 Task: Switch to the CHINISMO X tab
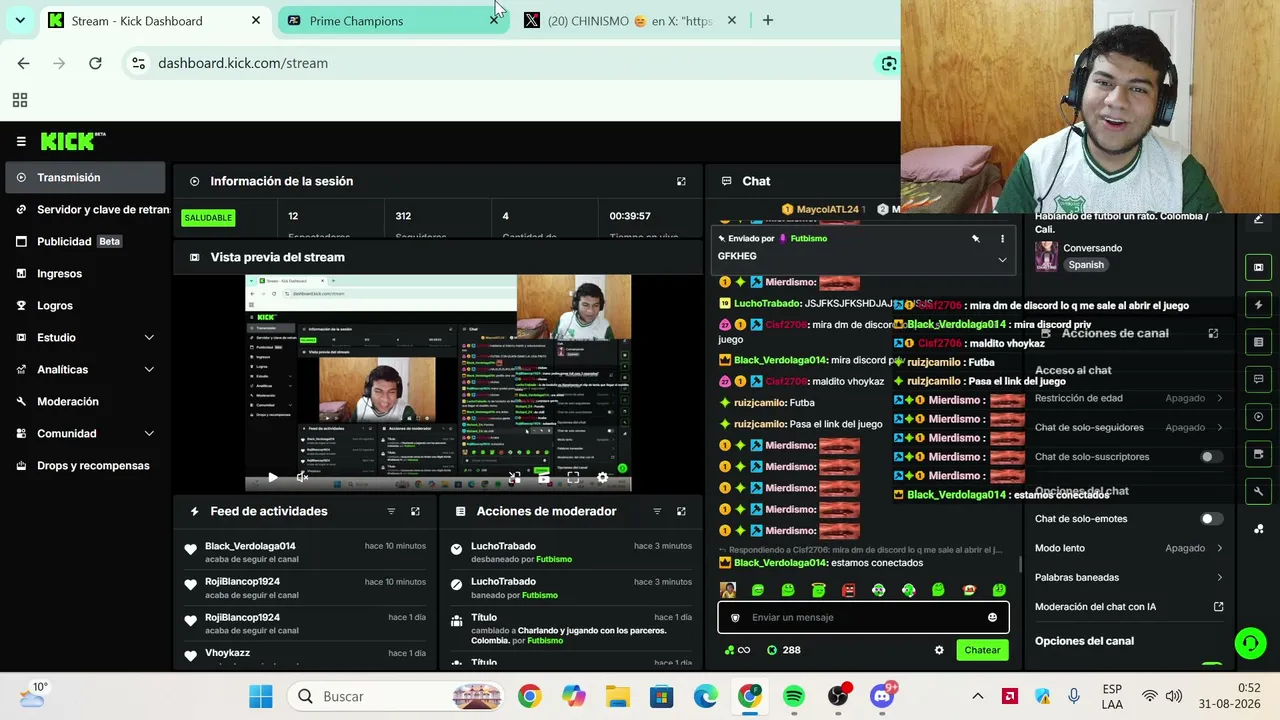(631, 20)
